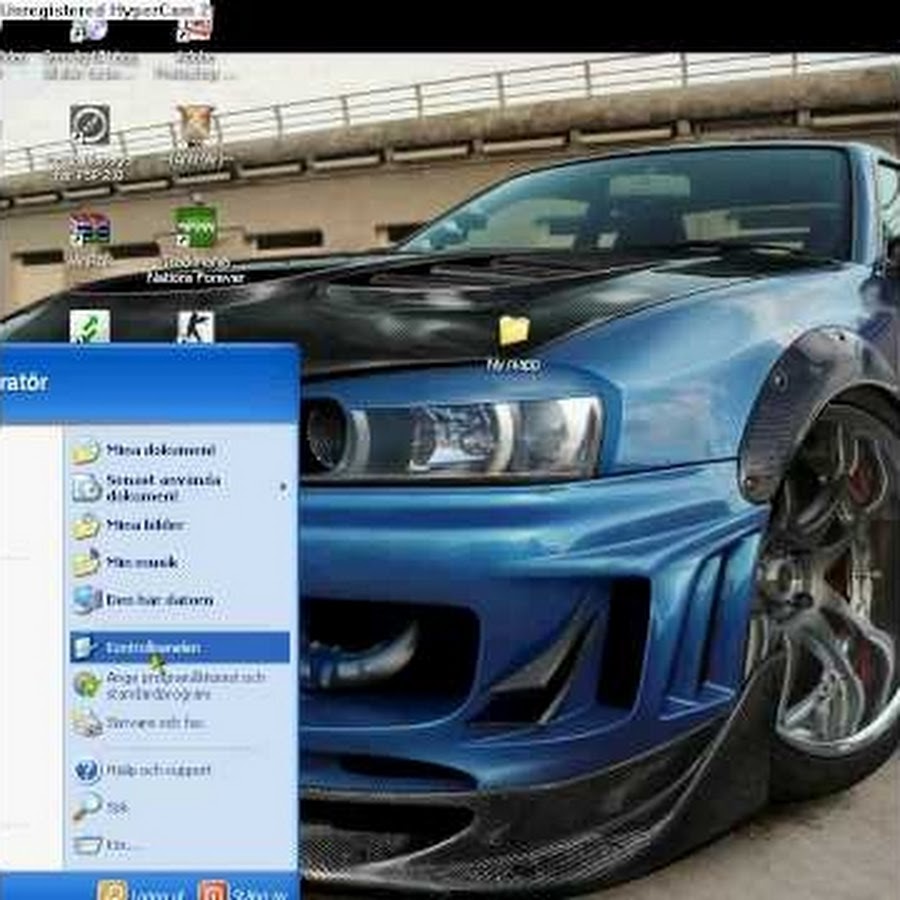
Task: Expand the Senast använda dokument submenu arrow
Action: (x=283, y=488)
